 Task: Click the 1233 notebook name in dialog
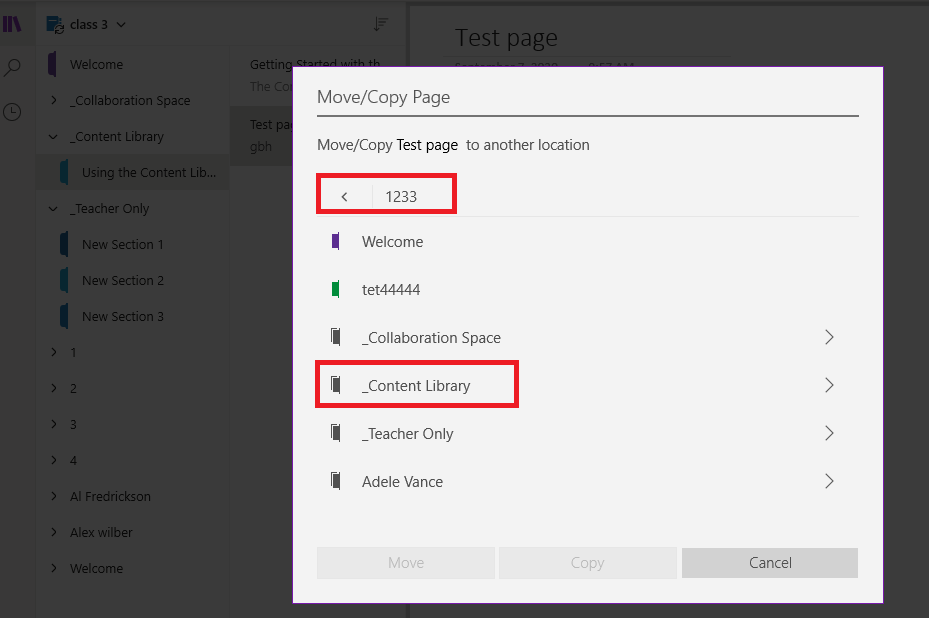(x=401, y=197)
